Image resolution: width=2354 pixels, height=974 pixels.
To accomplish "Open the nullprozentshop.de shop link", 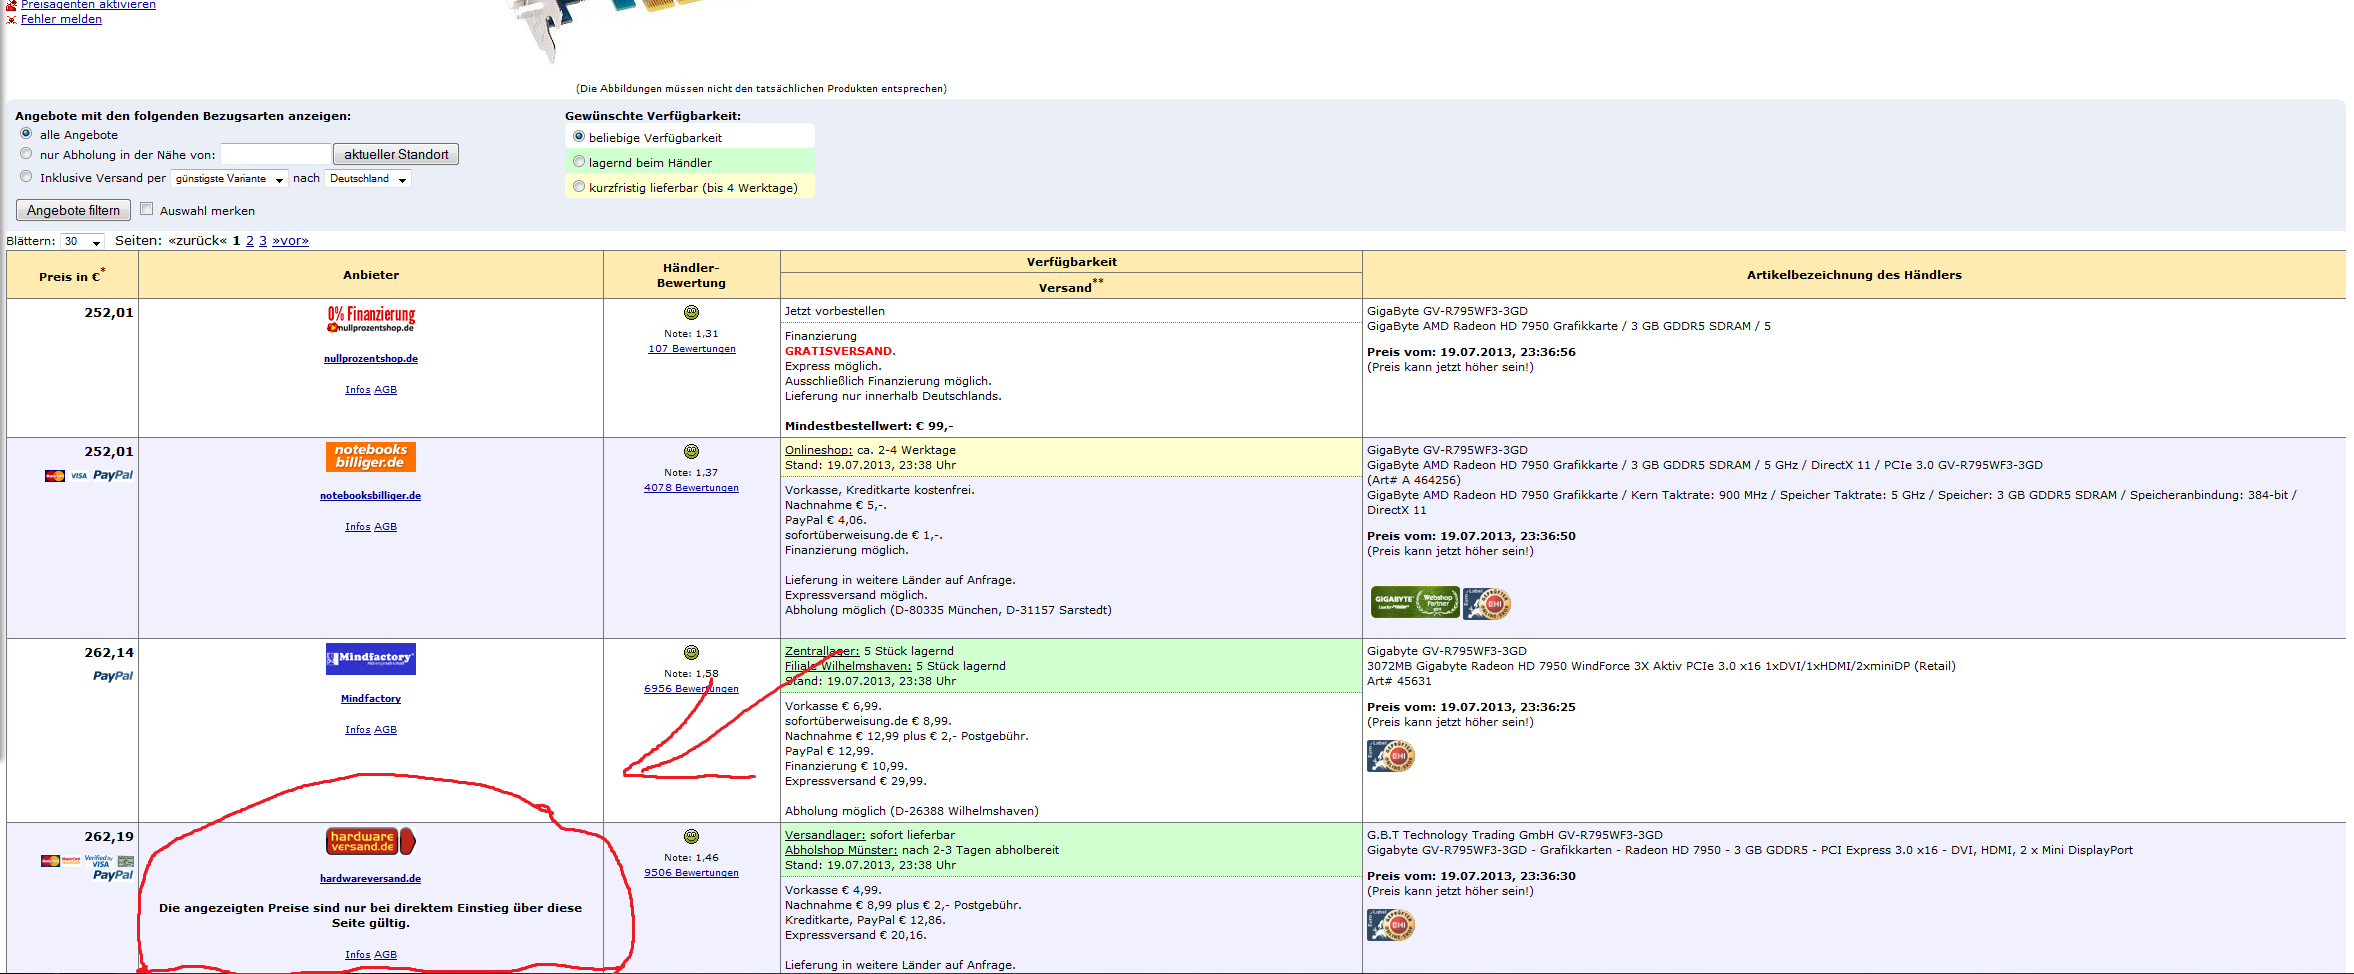I will (371, 359).
